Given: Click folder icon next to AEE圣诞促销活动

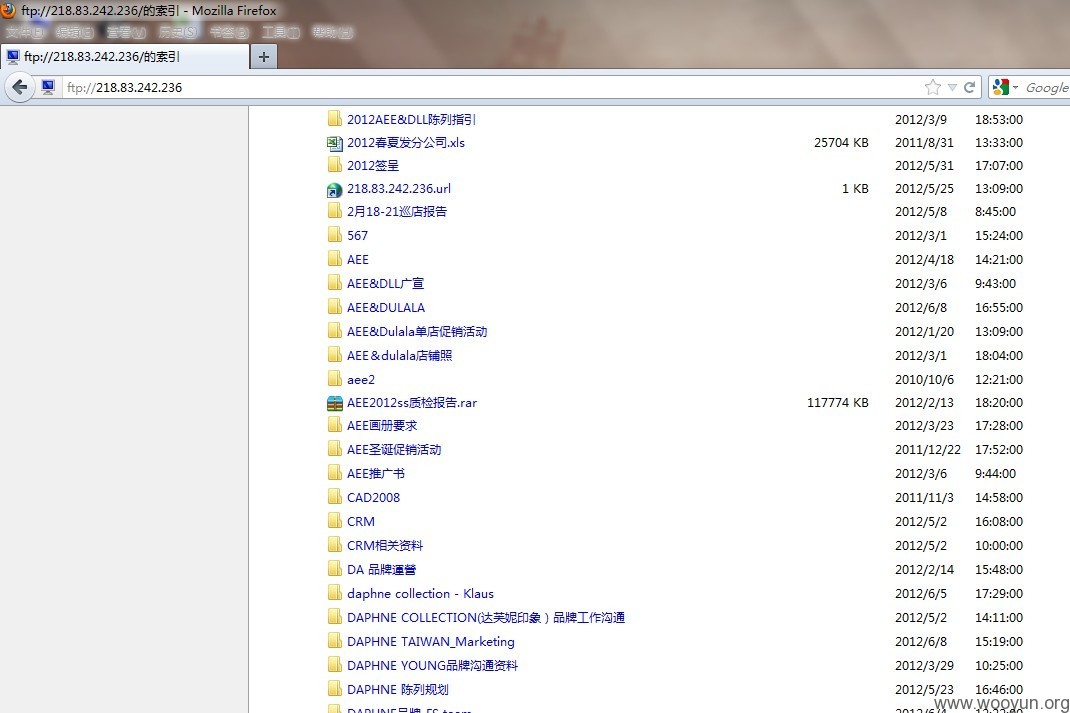Looking at the screenshot, I should tap(334, 449).
